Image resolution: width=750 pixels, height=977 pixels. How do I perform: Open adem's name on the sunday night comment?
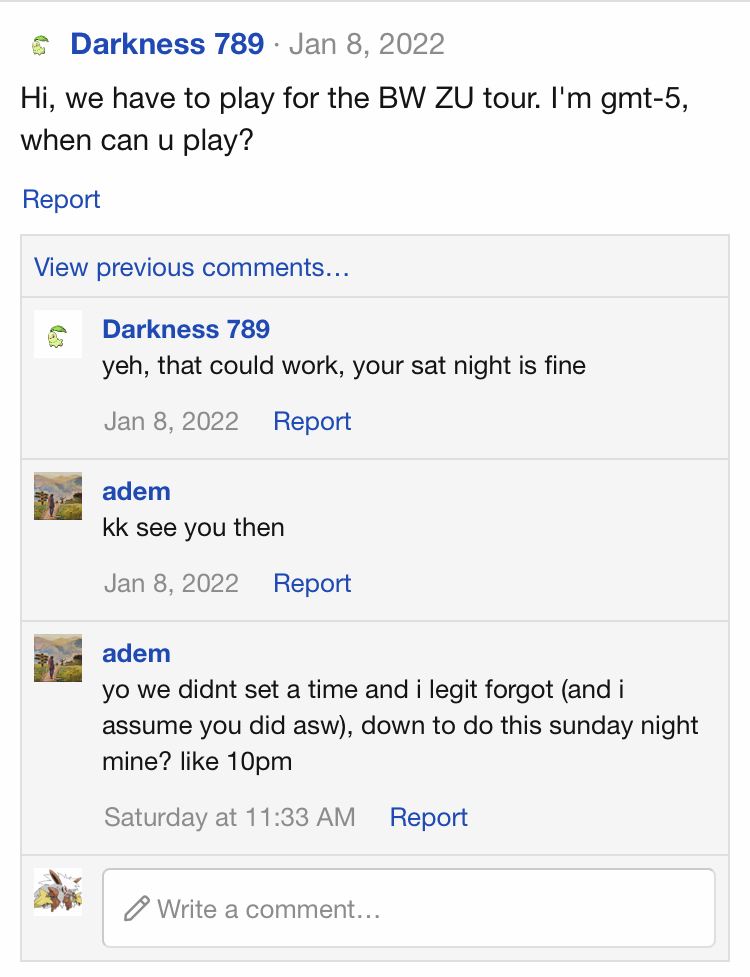pyautogui.click(x=136, y=654)
